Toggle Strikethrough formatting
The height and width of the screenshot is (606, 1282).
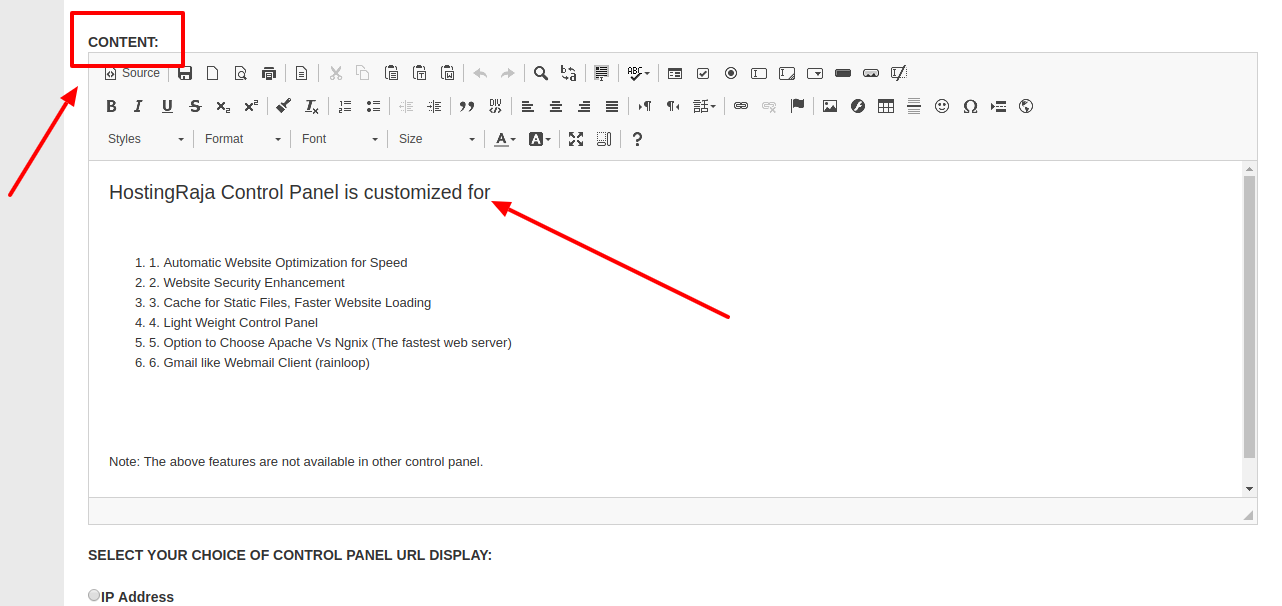pyautogui.click(x=195, y=106)
